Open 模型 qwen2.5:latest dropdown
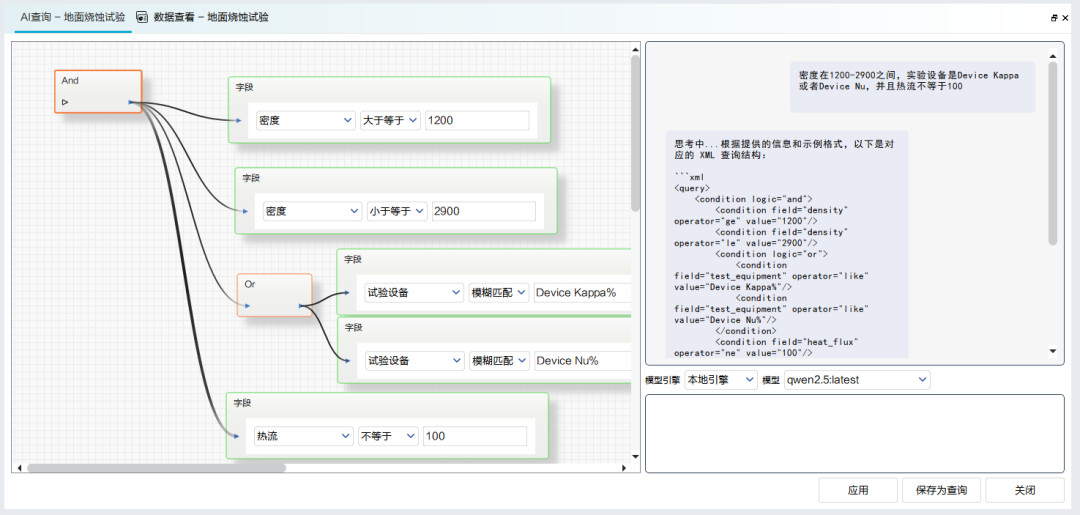1080x515 pixels. tap(857, 380)
